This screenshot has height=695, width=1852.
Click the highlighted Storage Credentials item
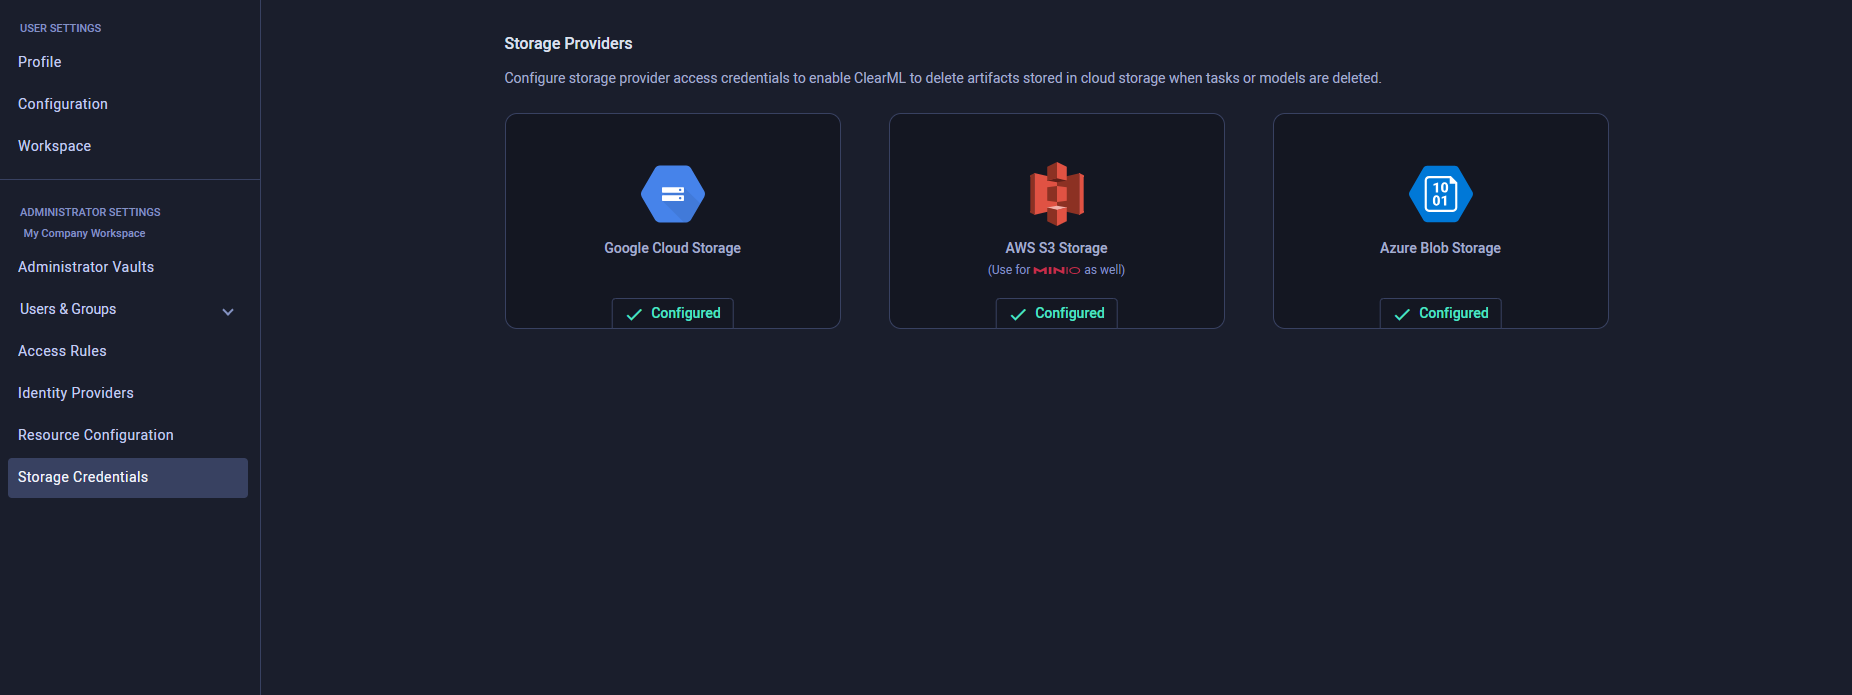pos(83,477)
